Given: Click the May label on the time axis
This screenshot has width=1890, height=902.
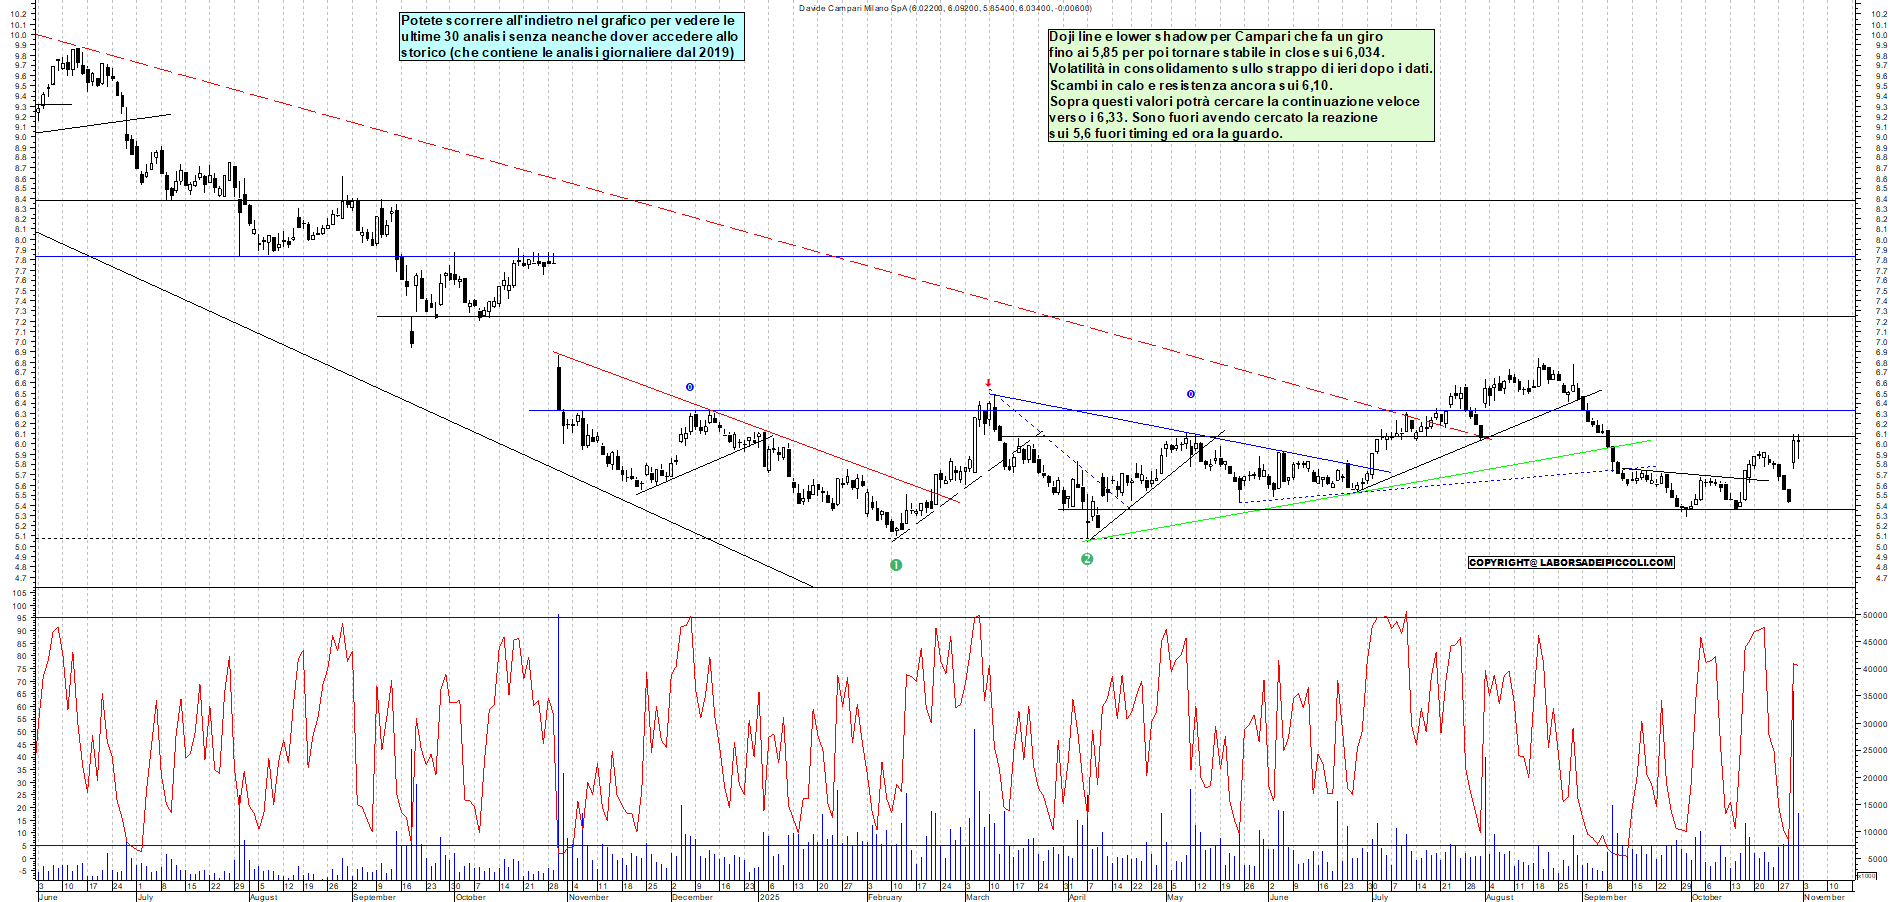Looking at the screenshot, I should pyautogui.click(x=1175, y=897).
